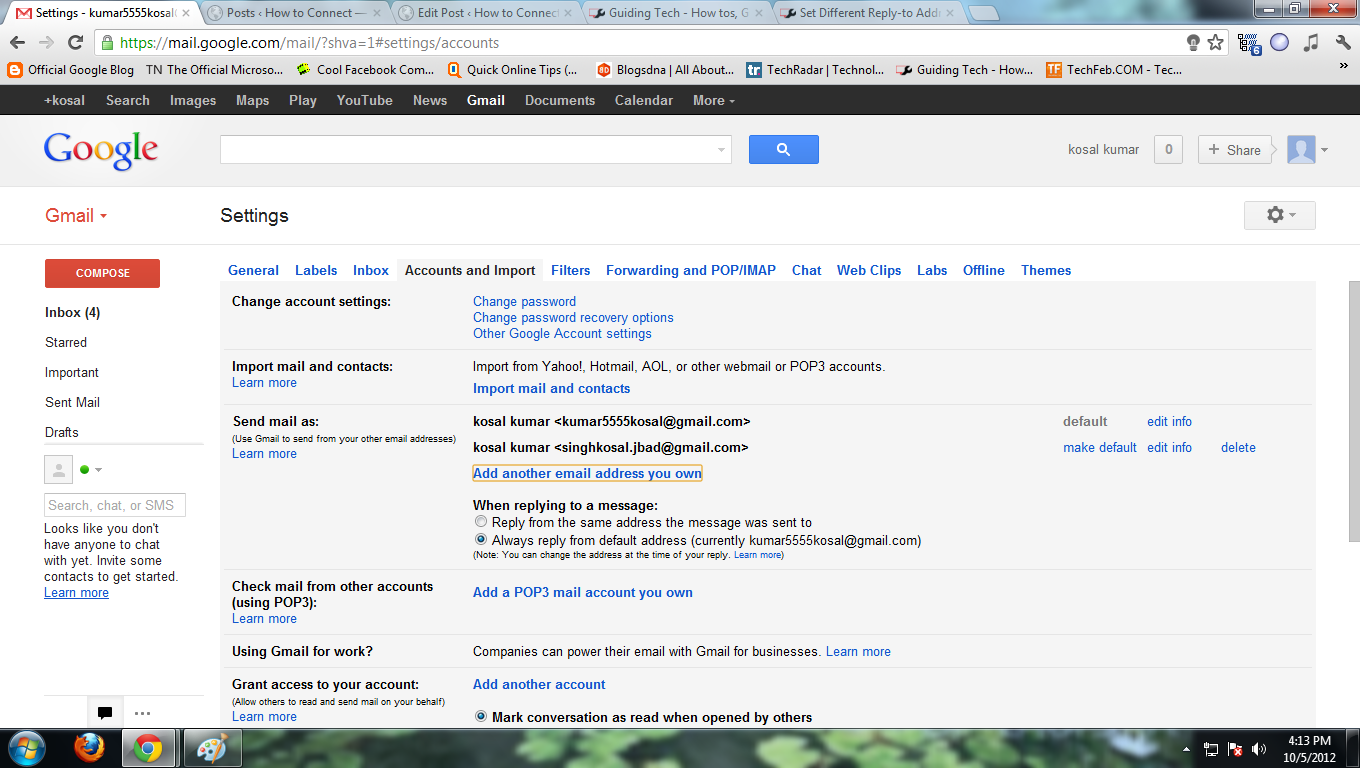Click the taskbar clock showing 4:13 PM

[x=1307, y=749]
